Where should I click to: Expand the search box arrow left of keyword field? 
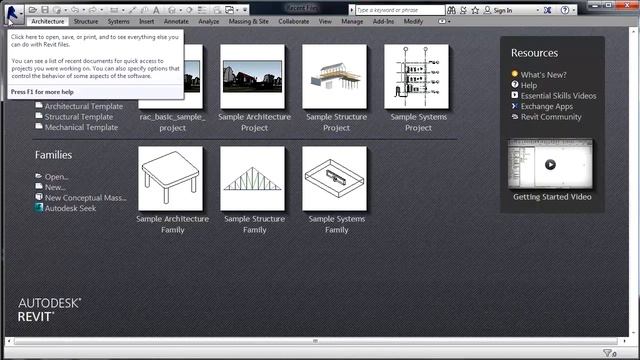tap(351, 10)
